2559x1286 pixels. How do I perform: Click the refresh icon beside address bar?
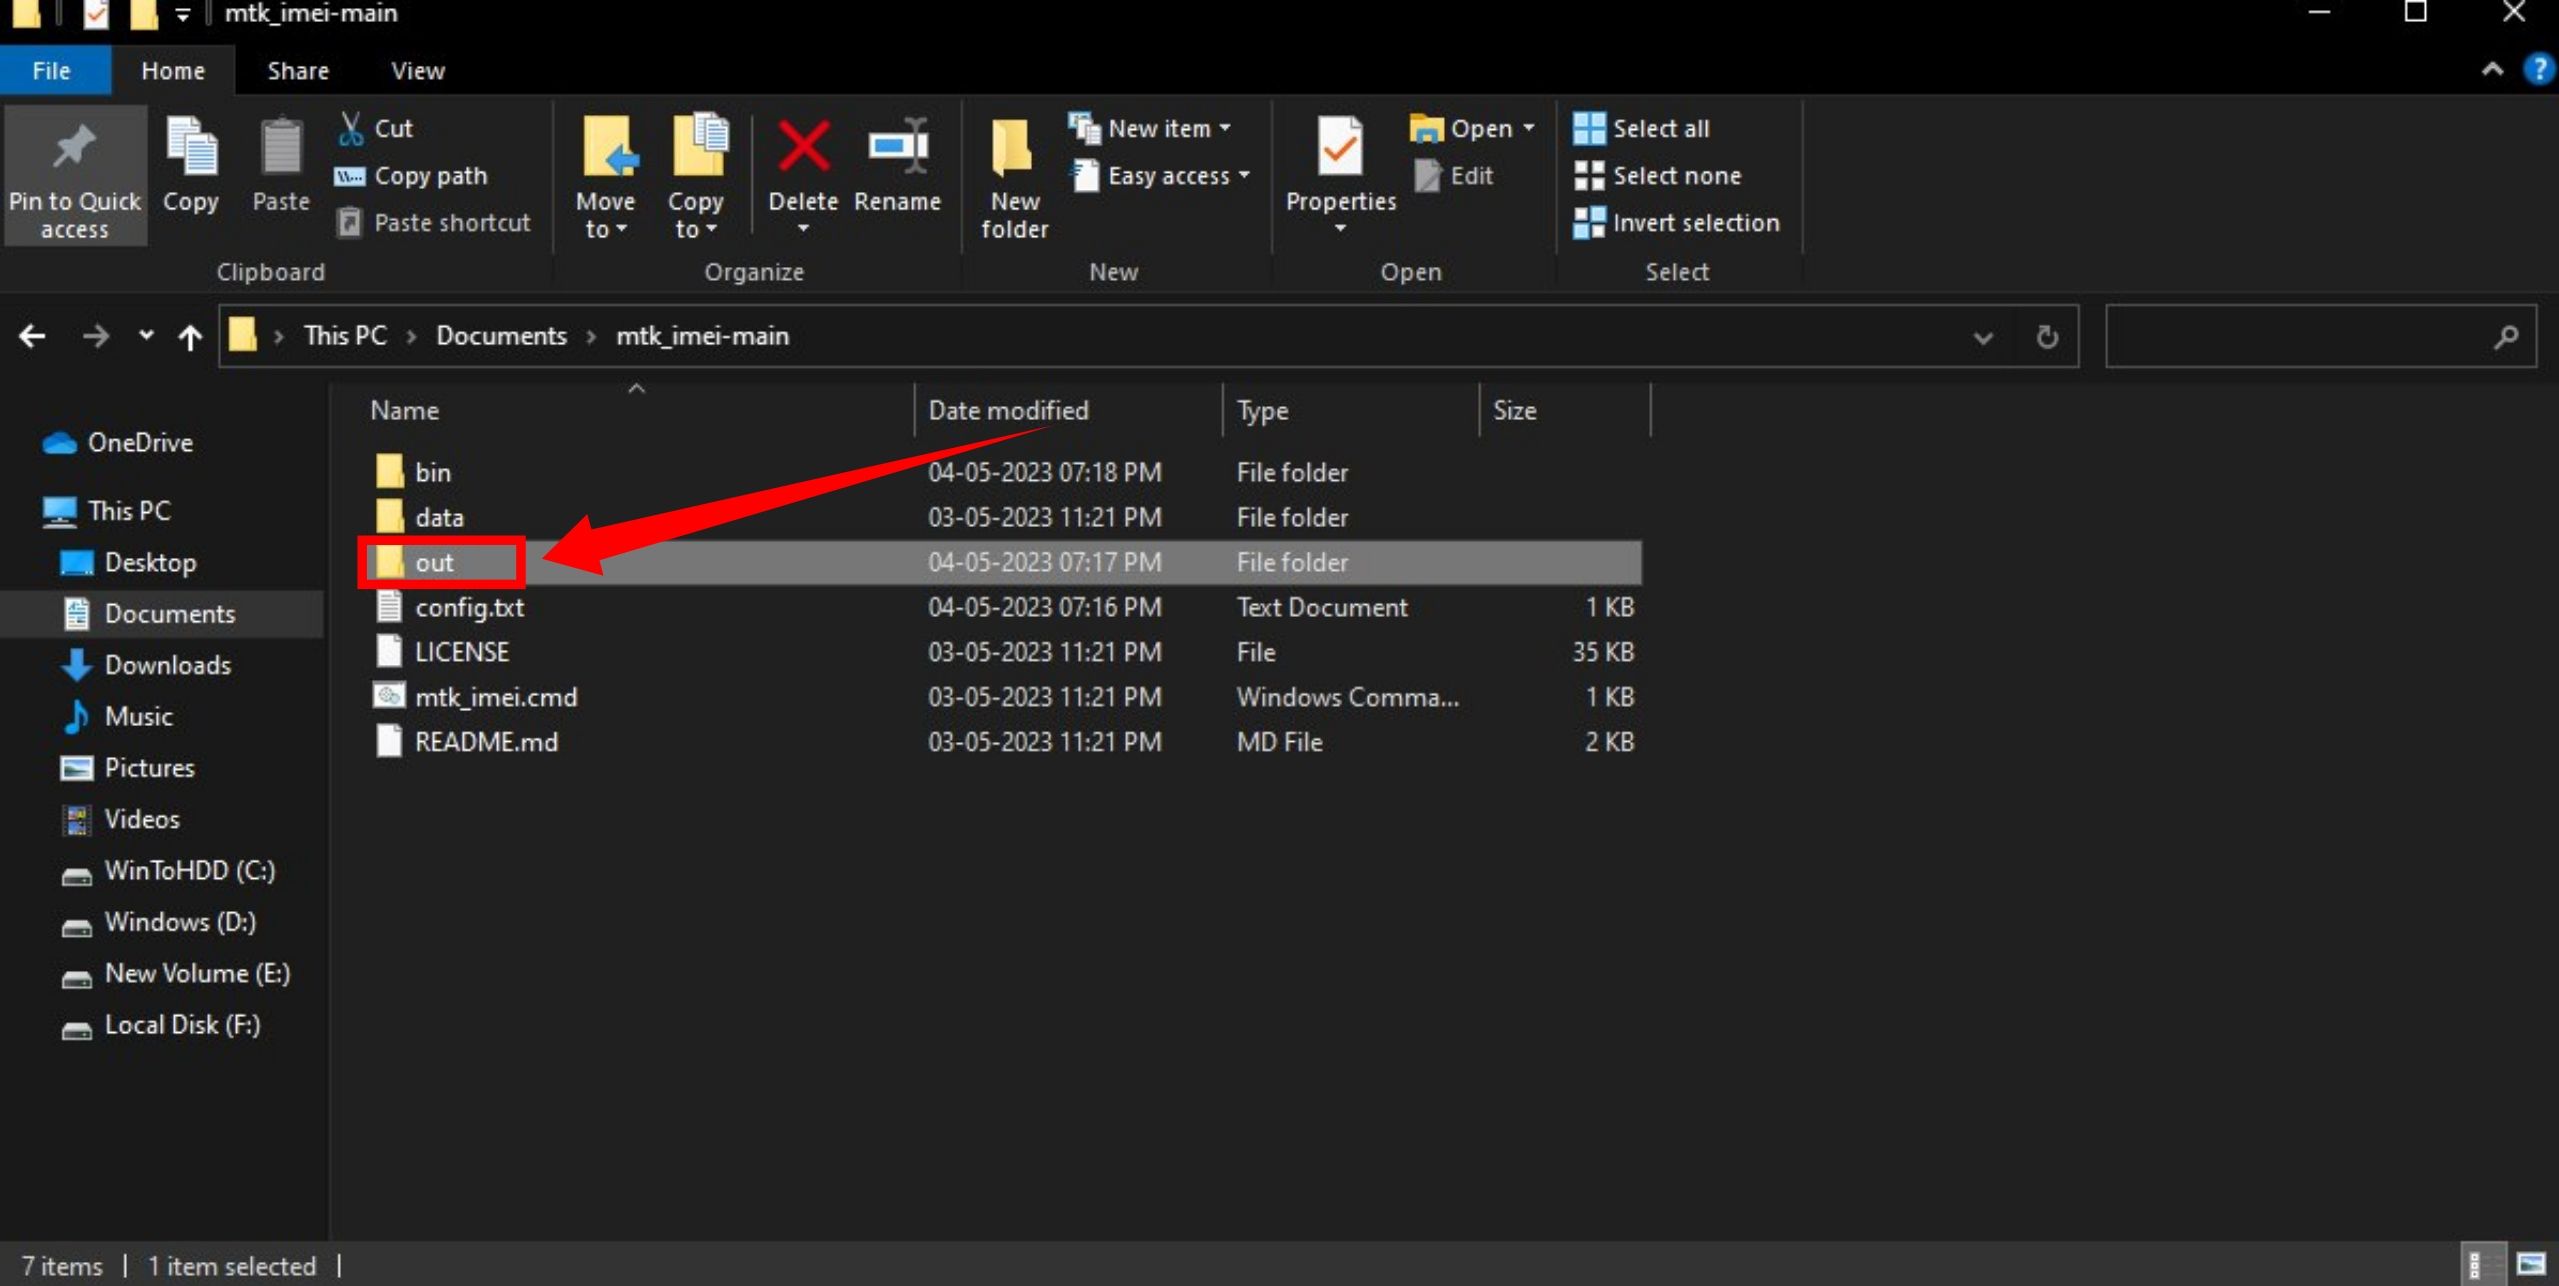(2047, 337)
